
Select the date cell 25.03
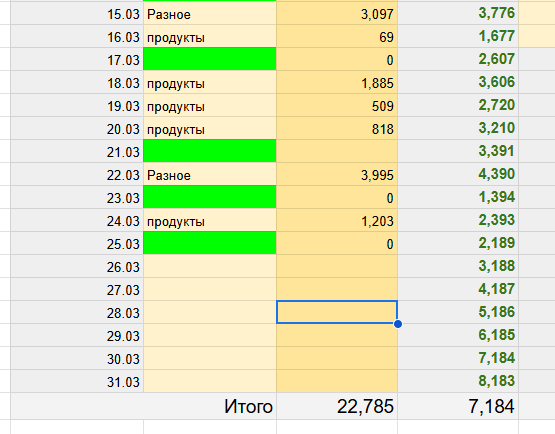pyautogui.click(x=77, y=244)
